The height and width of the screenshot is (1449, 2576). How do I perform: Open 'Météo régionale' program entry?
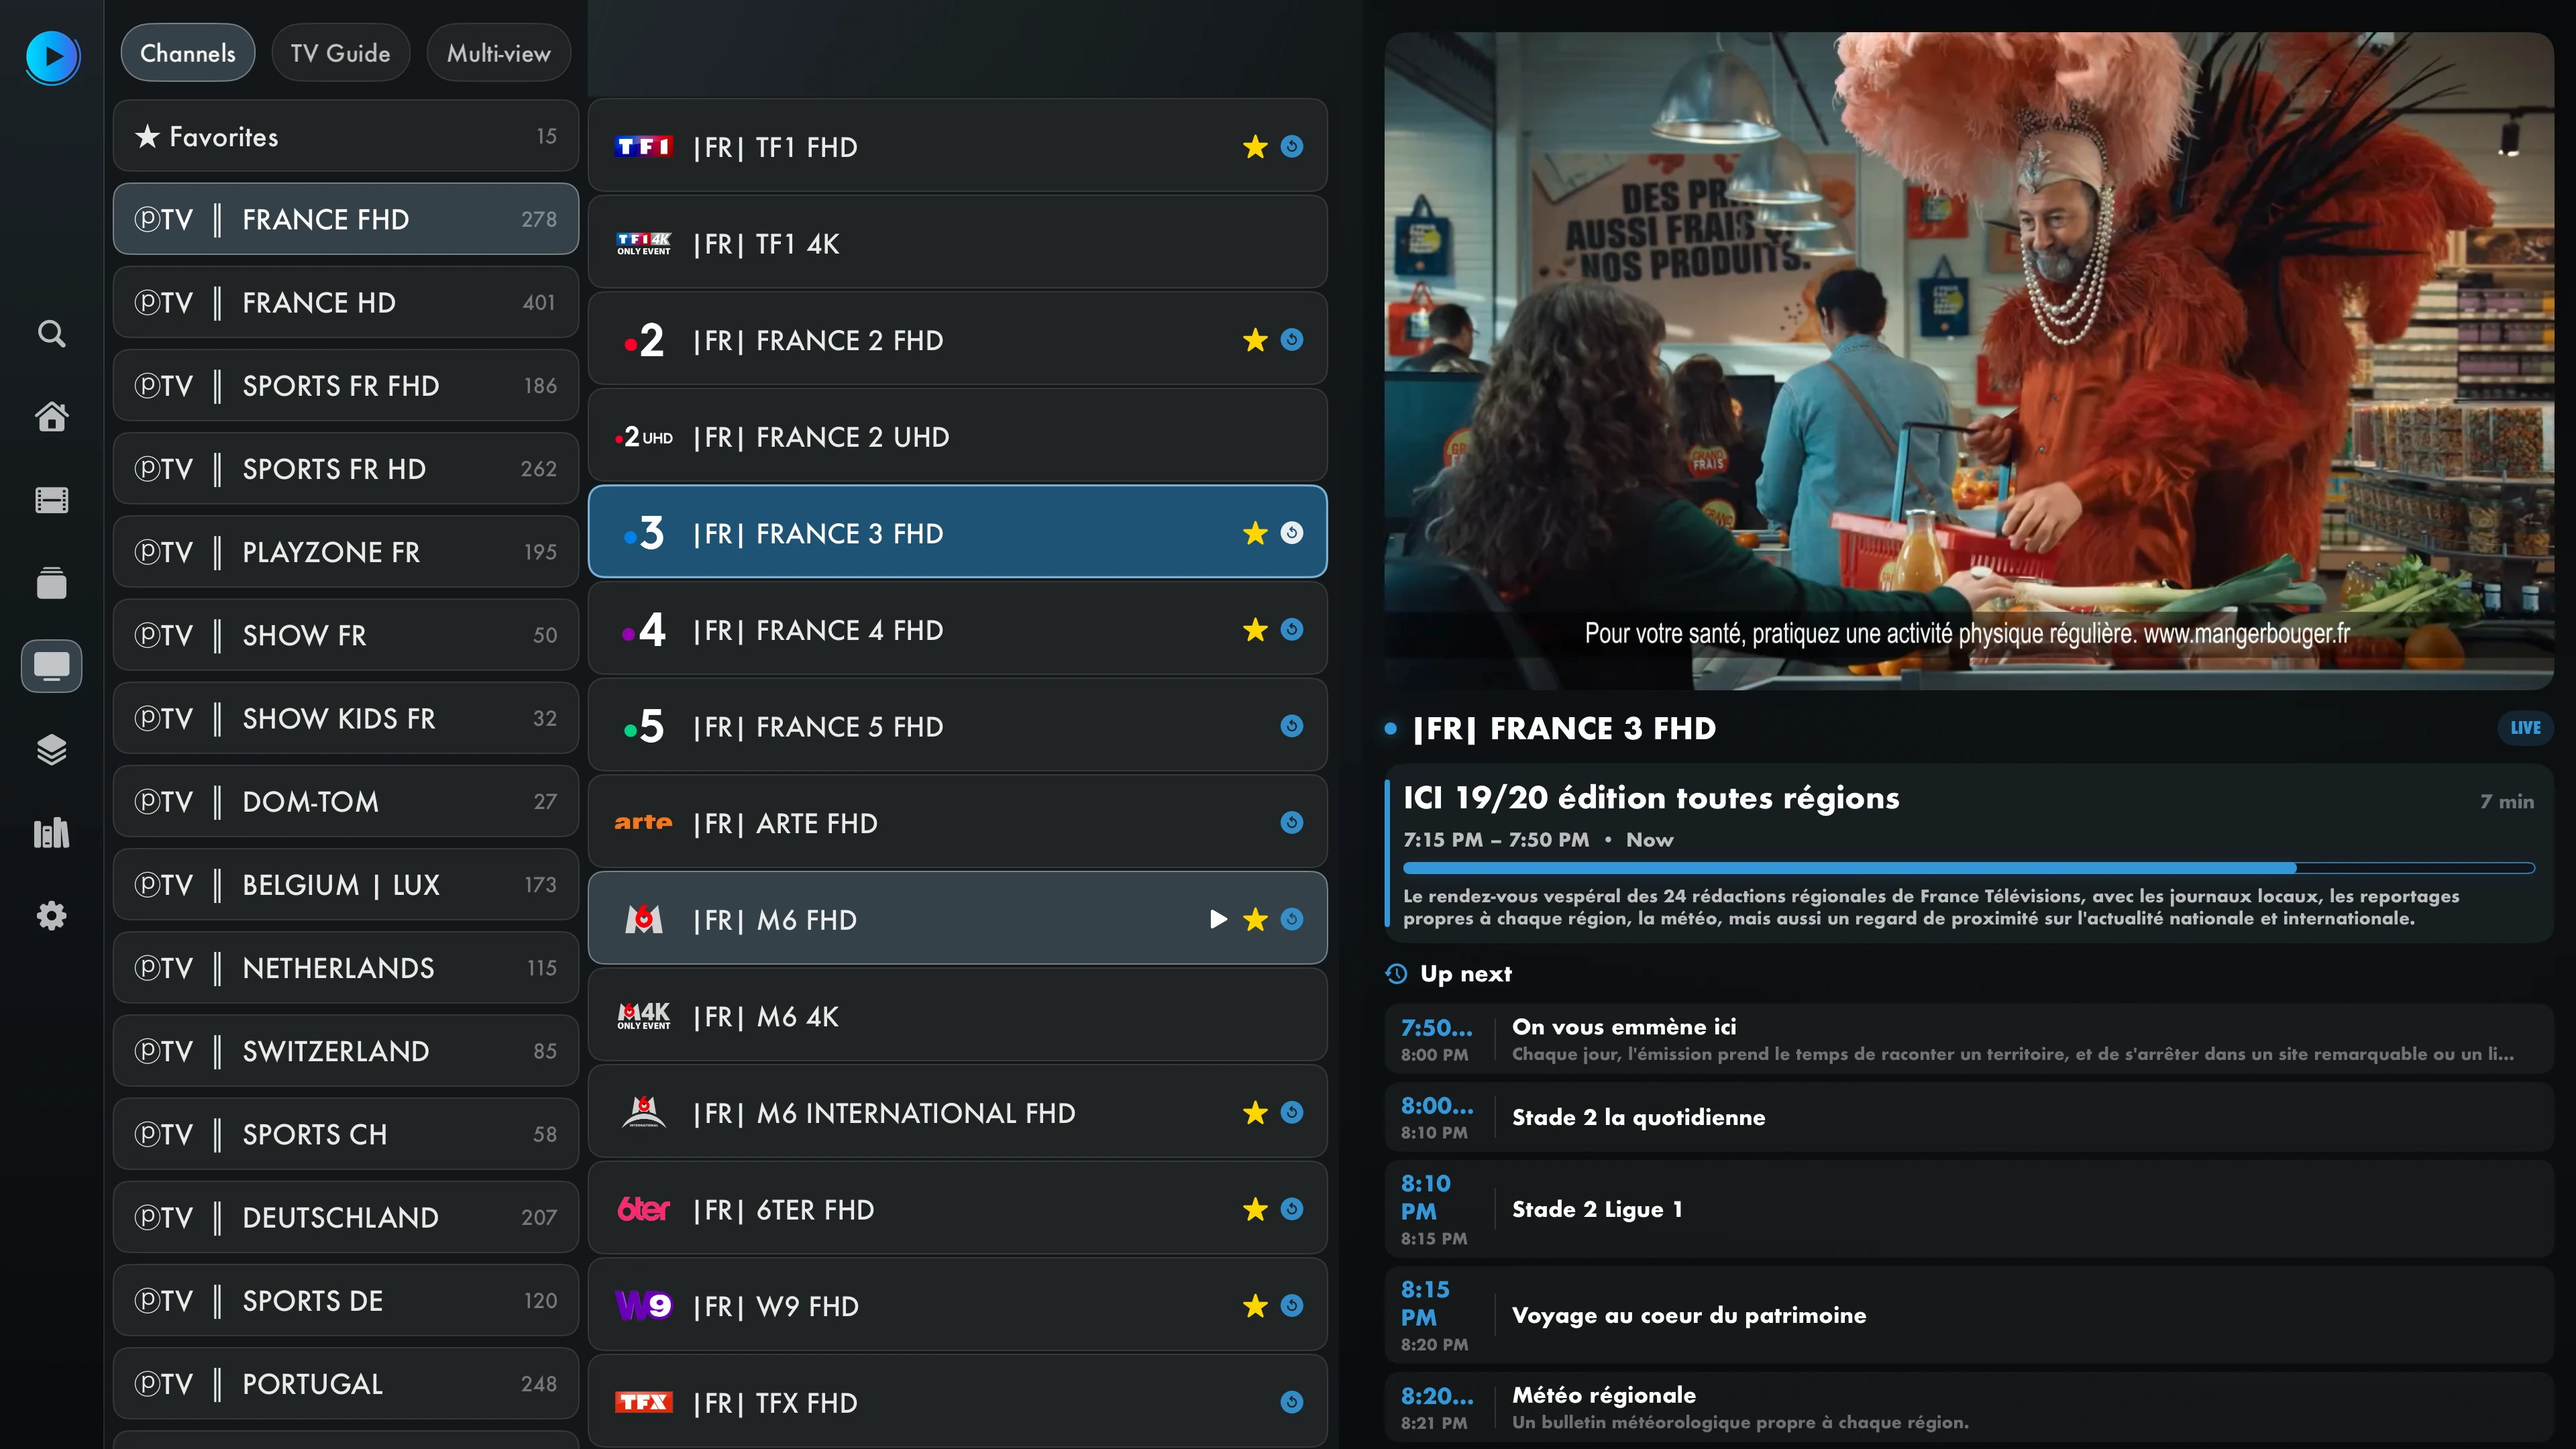(1968, 1407)
